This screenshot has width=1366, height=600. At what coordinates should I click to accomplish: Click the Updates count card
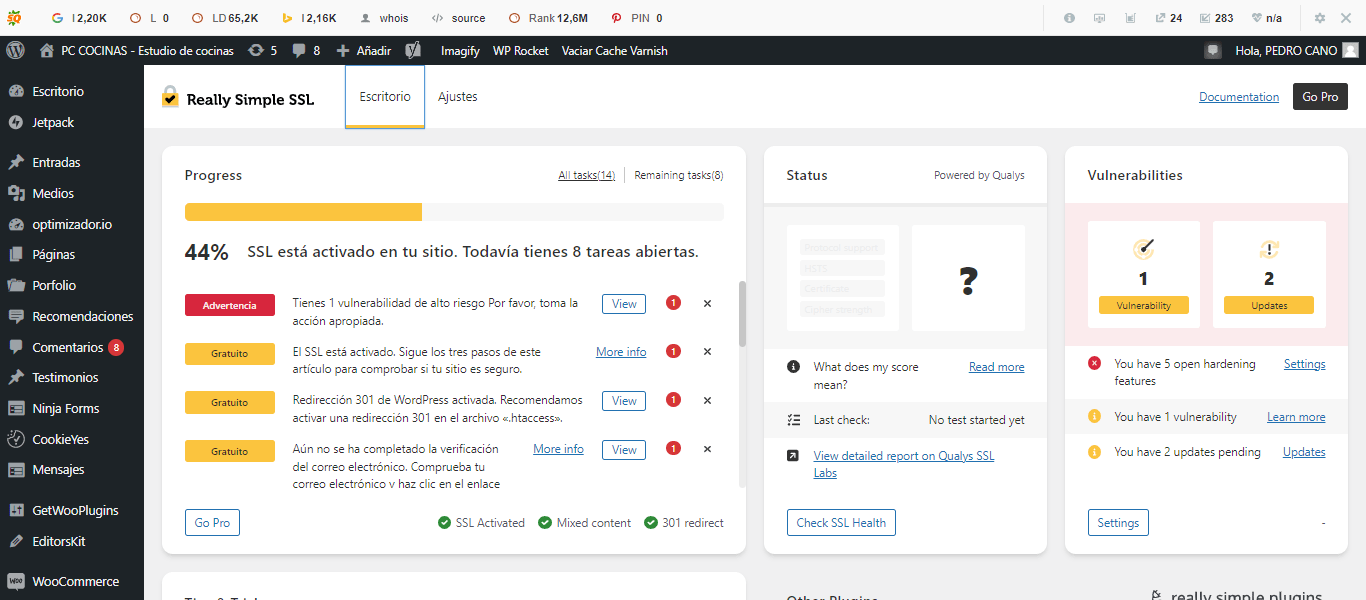click(x=1269, y=274)
